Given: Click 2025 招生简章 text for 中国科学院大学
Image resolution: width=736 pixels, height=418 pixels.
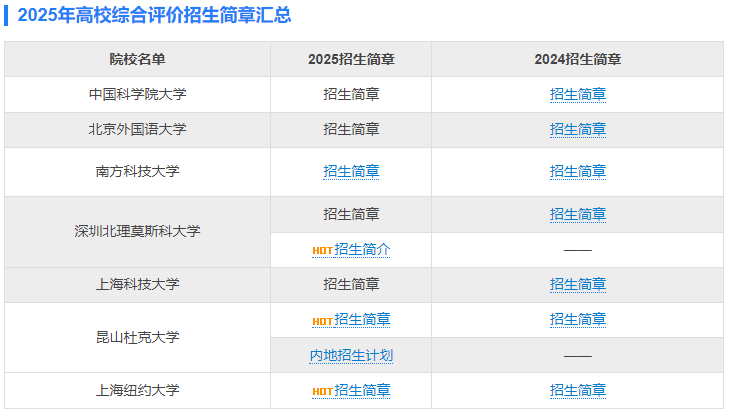Looking at the screenshot, I should (x=351, y=94).
